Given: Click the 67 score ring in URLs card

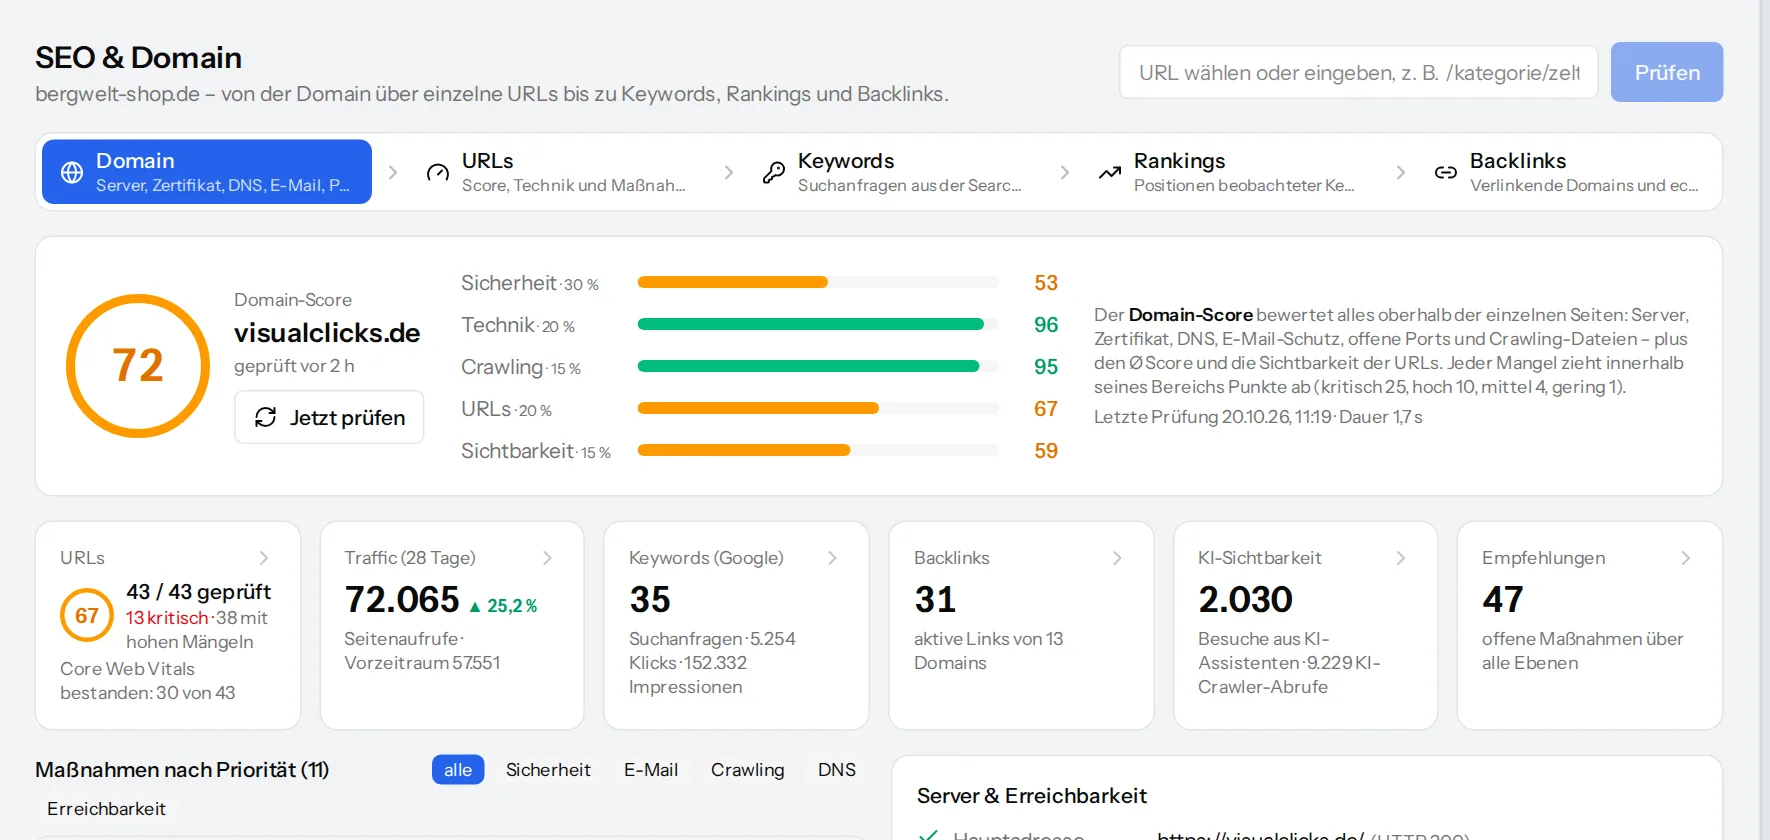Looking at the screenshot, I should click(x=87, y=615).
